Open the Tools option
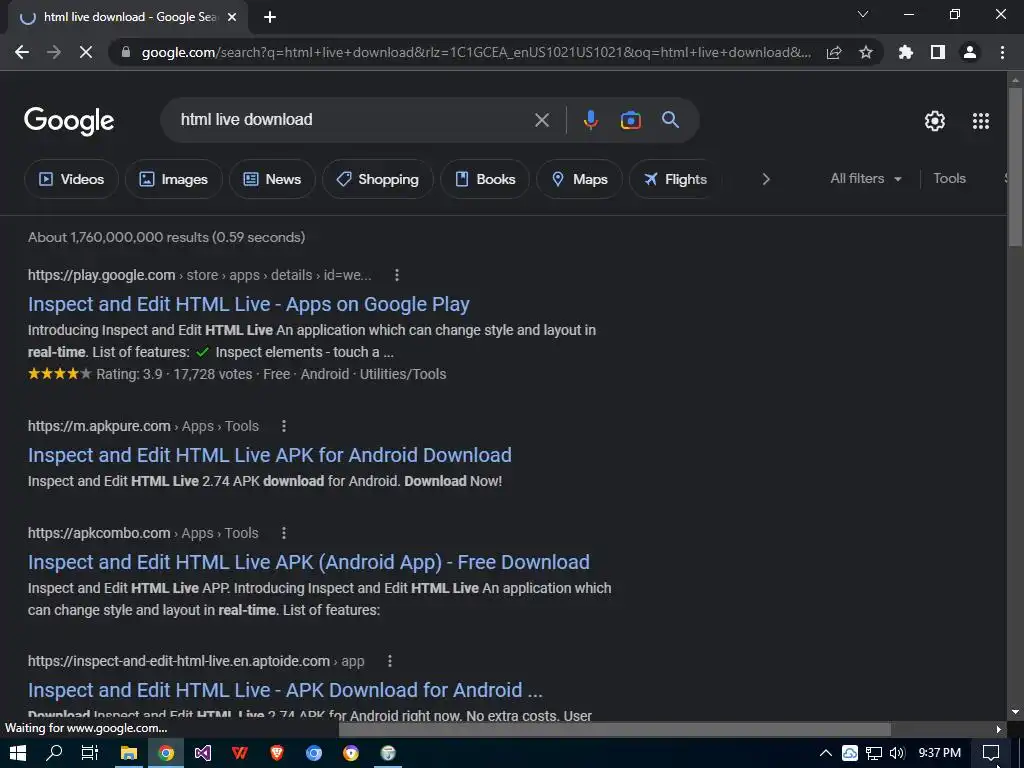 (949, 178)
